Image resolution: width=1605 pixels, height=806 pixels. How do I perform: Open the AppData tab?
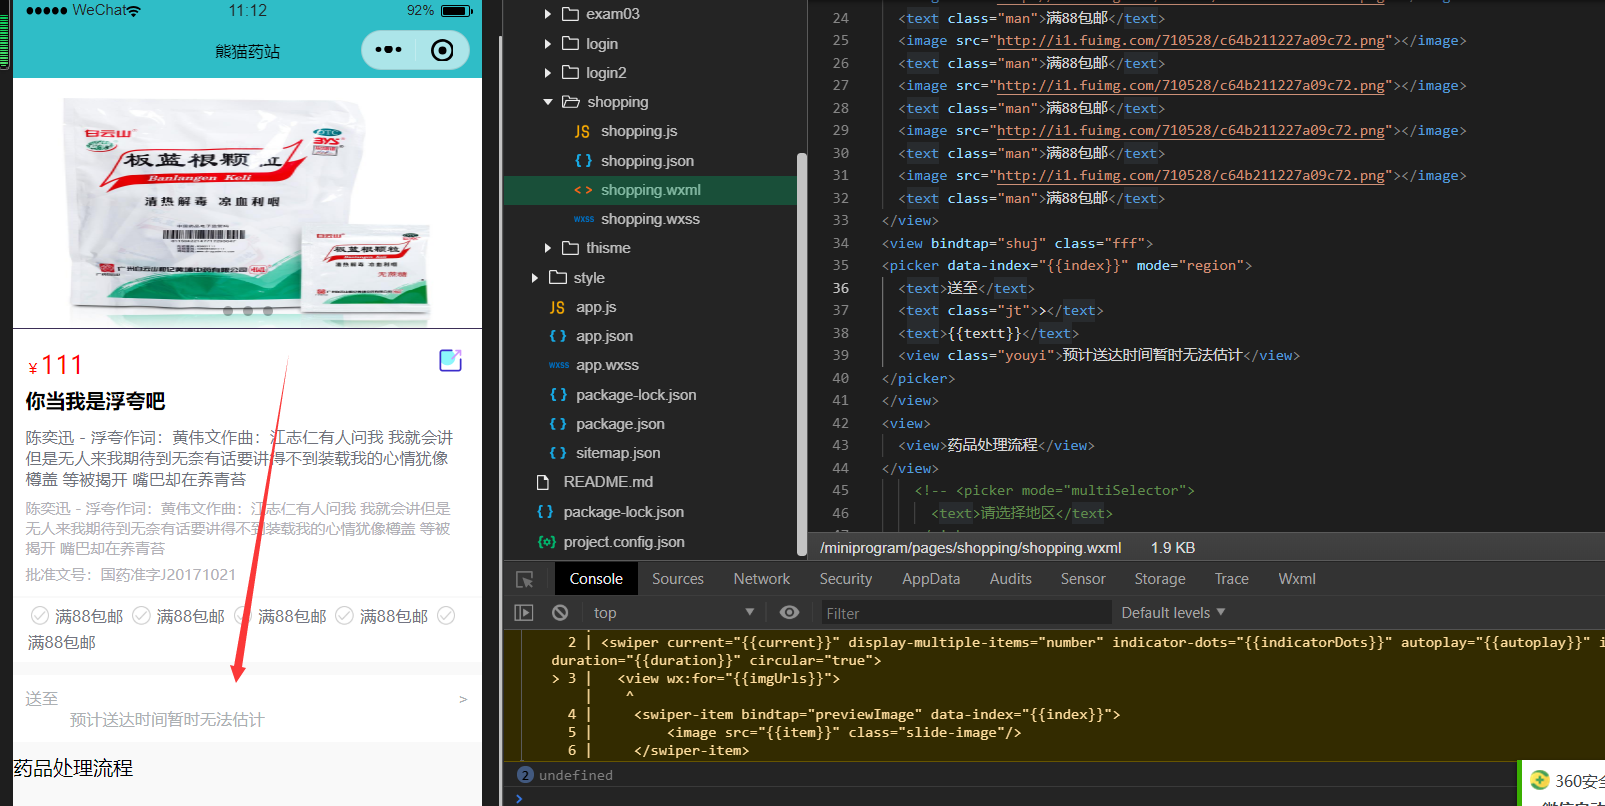point(931,579)
